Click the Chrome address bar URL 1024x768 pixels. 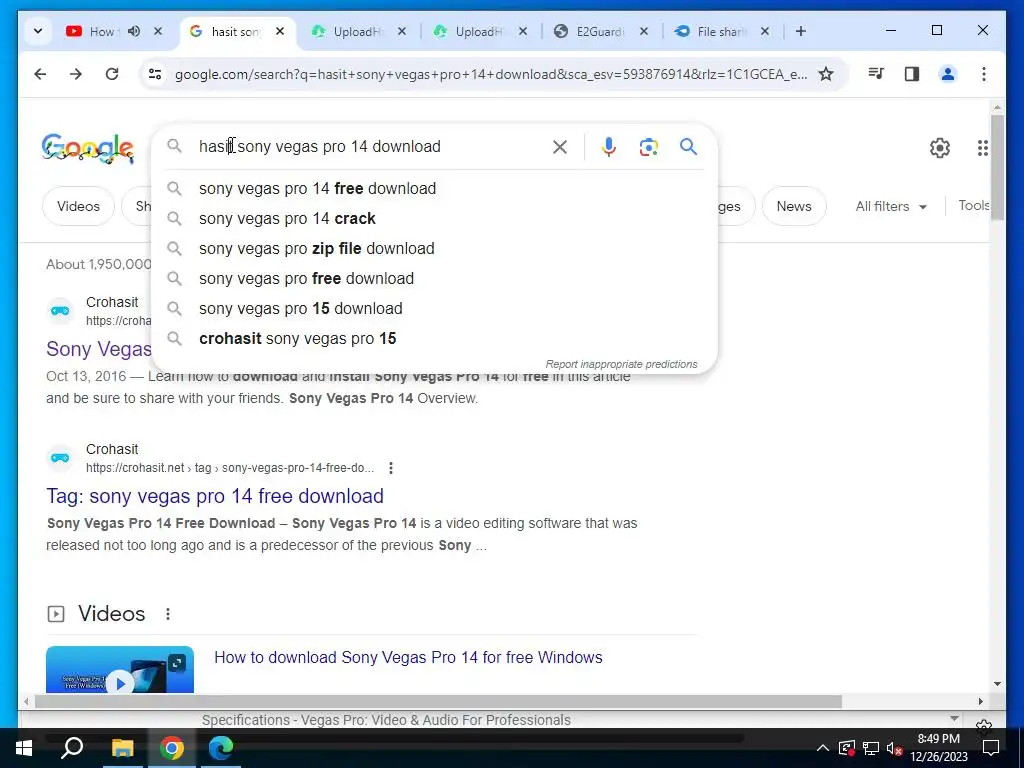[490, 74]
